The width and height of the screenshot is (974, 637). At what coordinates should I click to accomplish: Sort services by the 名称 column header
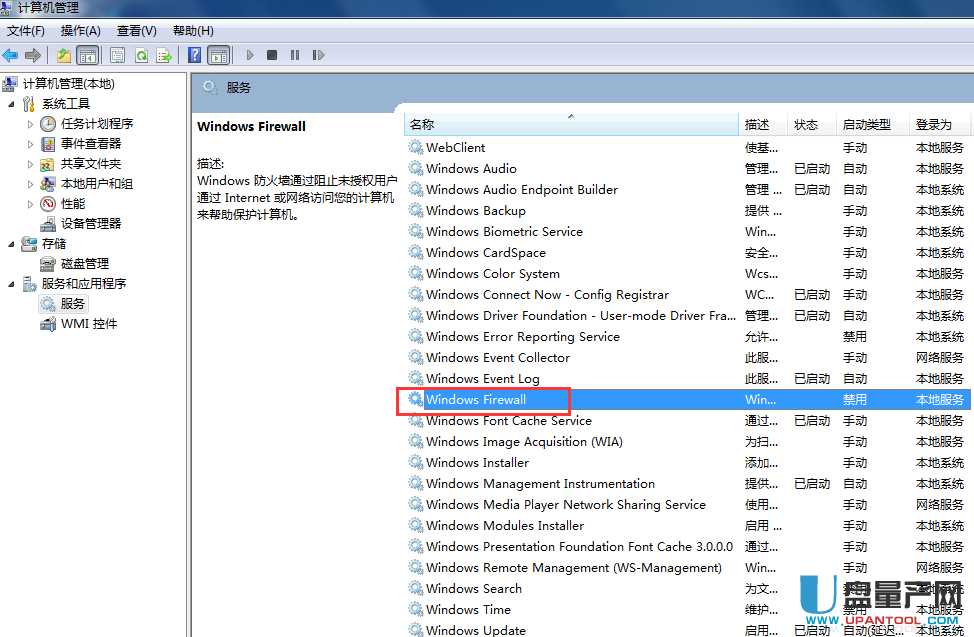click(571, 124)
